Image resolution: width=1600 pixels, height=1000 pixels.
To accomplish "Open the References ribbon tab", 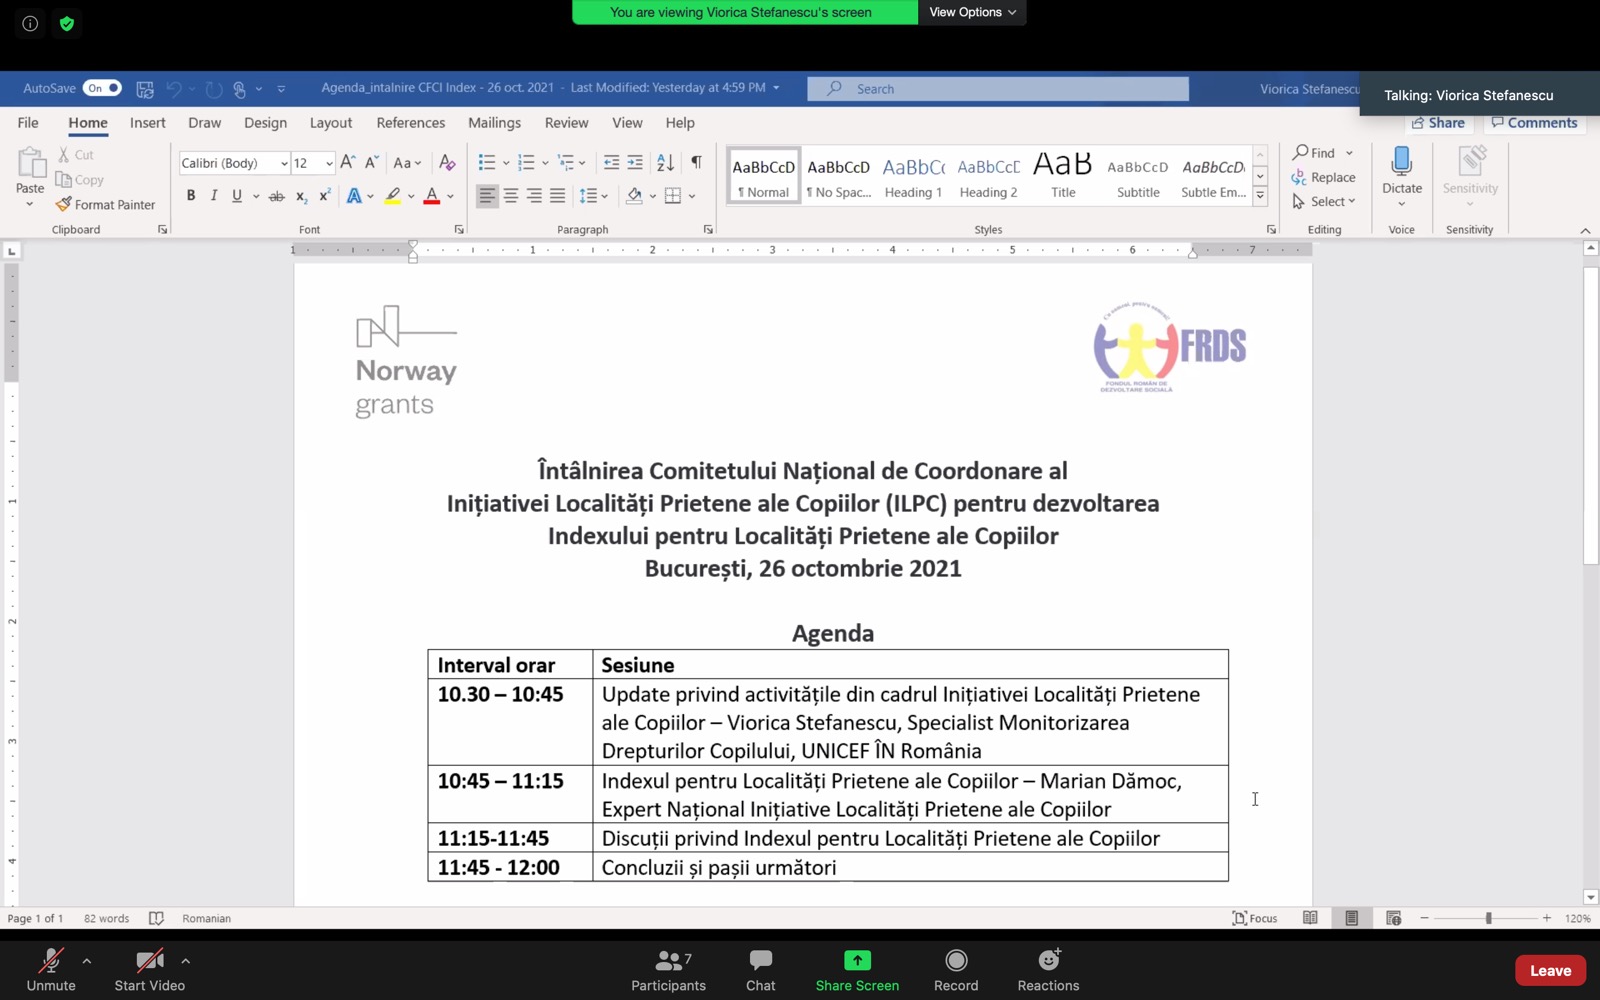I will coord(410,123).
